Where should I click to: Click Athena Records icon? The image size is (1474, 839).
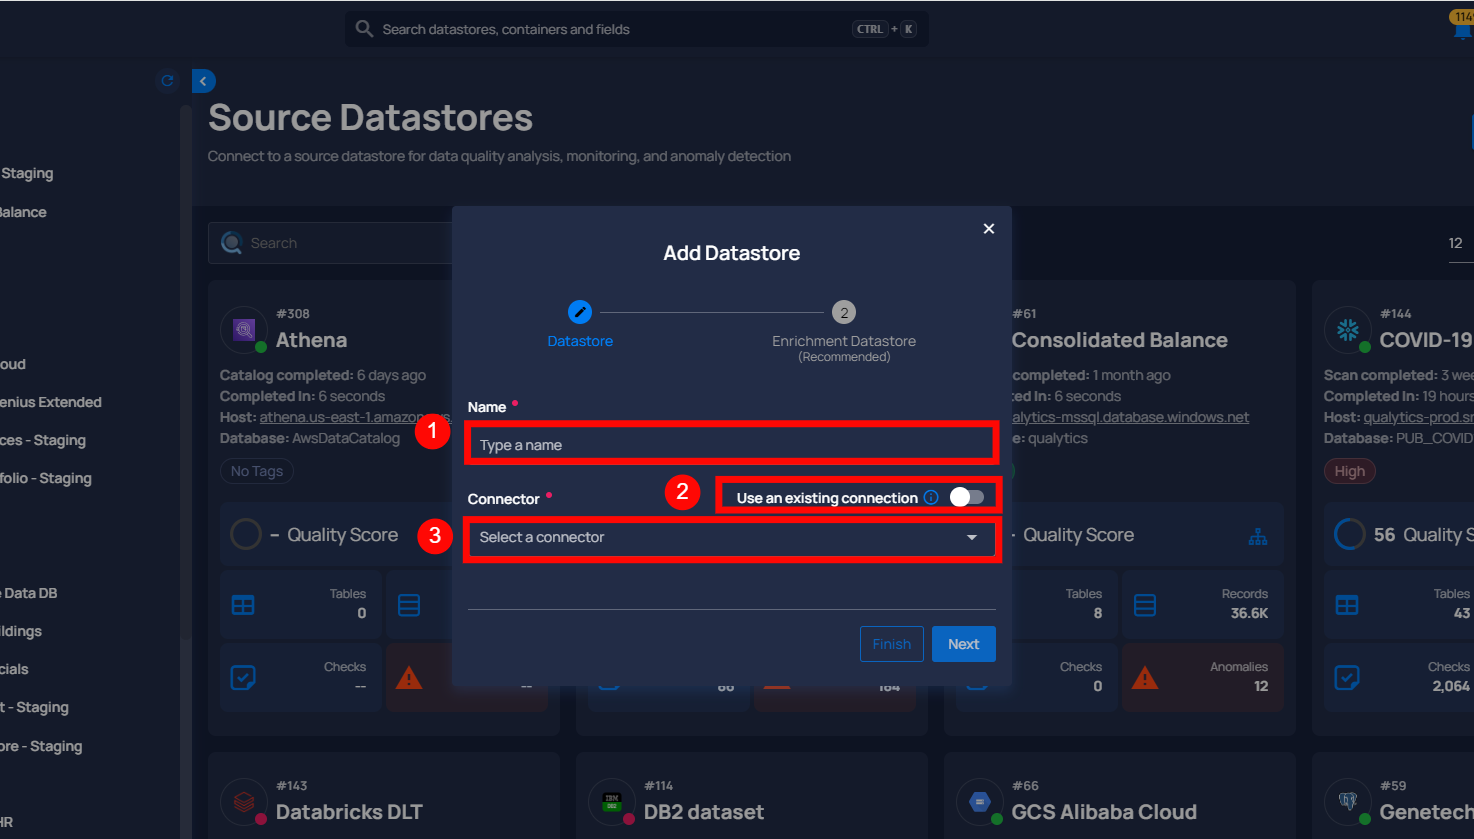pyautogui.click(x=409, y=605)
